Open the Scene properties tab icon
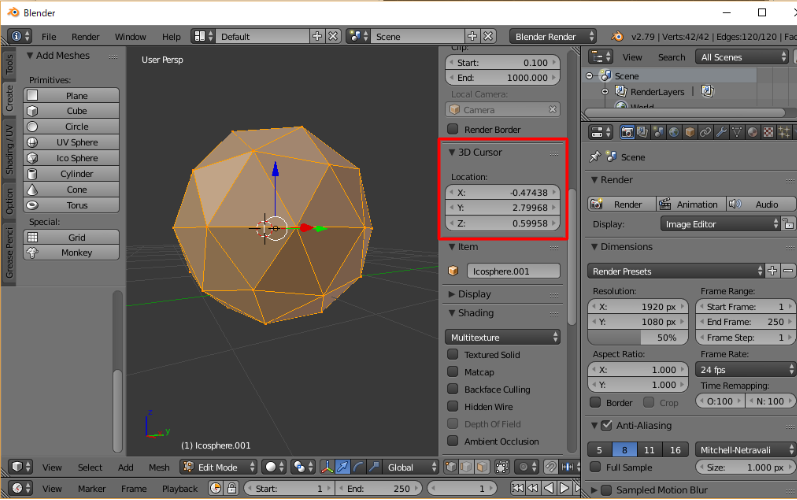This screenshot has width=797, height=500. [658, 133]
